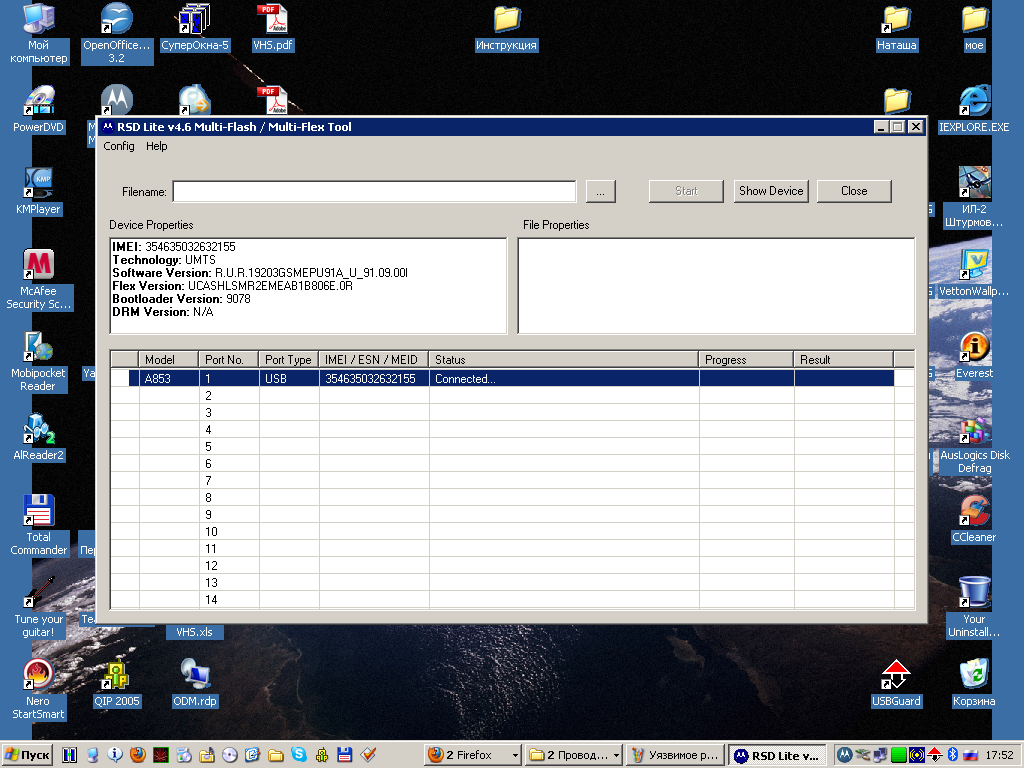Click Bluetooth icon in system tray
1024x768 pixels.
point(953,755)
